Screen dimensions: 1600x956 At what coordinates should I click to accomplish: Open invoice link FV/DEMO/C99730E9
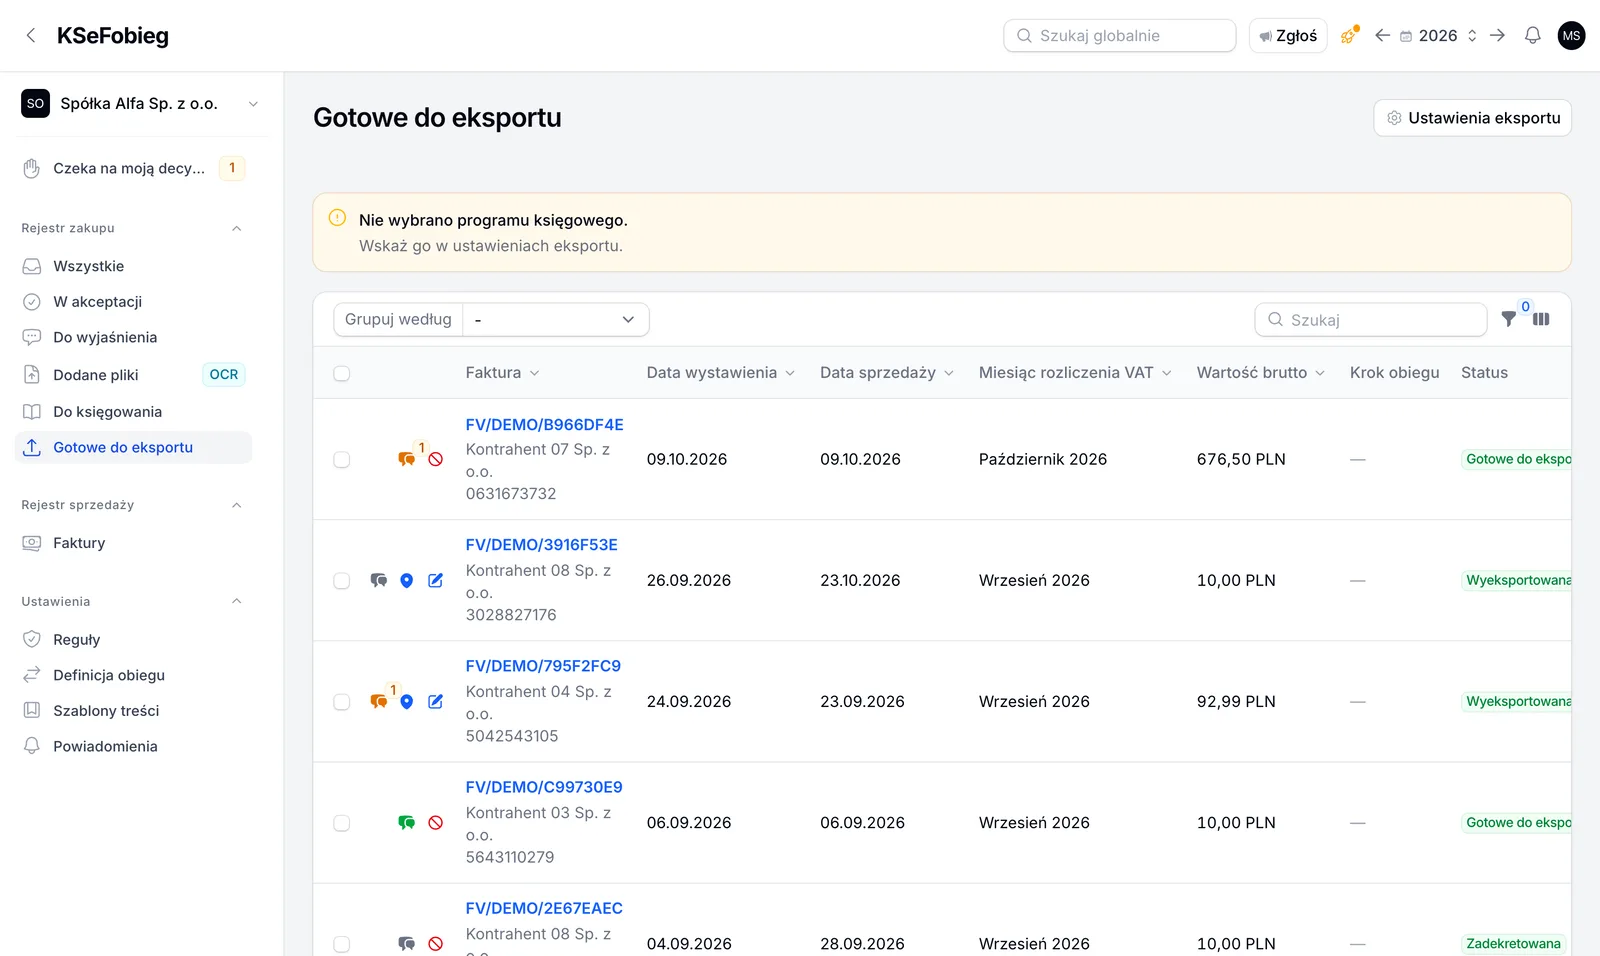click(x=544, y=787)
